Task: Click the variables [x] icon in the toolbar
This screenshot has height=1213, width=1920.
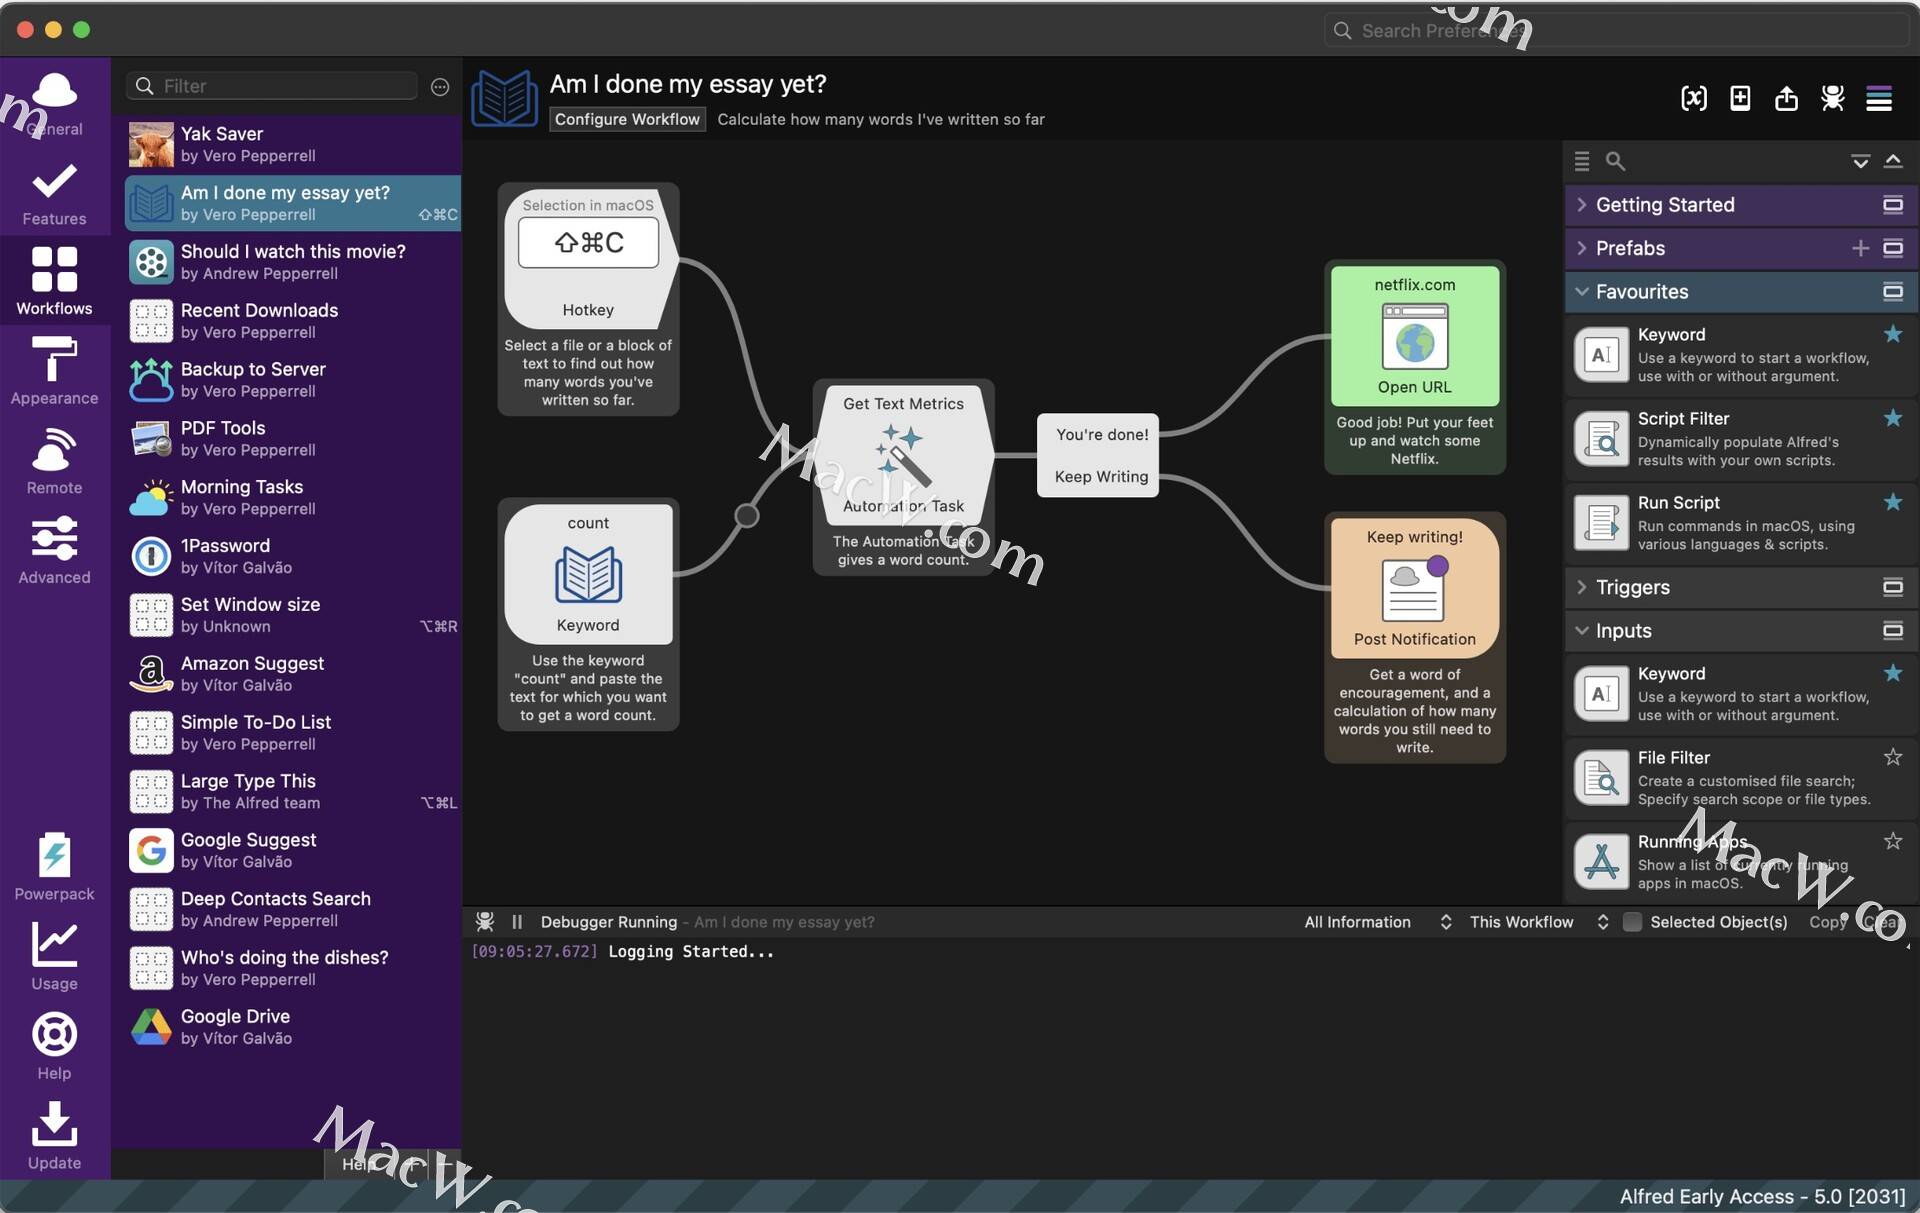Action: click(1693, 98)
